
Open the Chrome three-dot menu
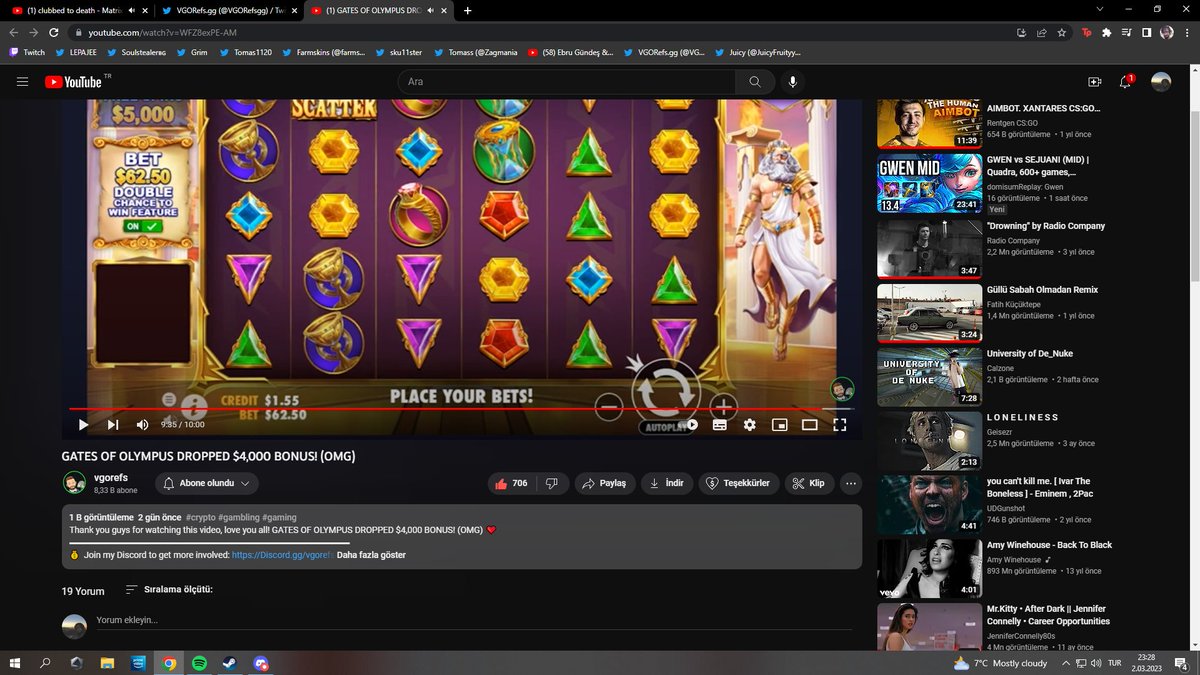1188,32
